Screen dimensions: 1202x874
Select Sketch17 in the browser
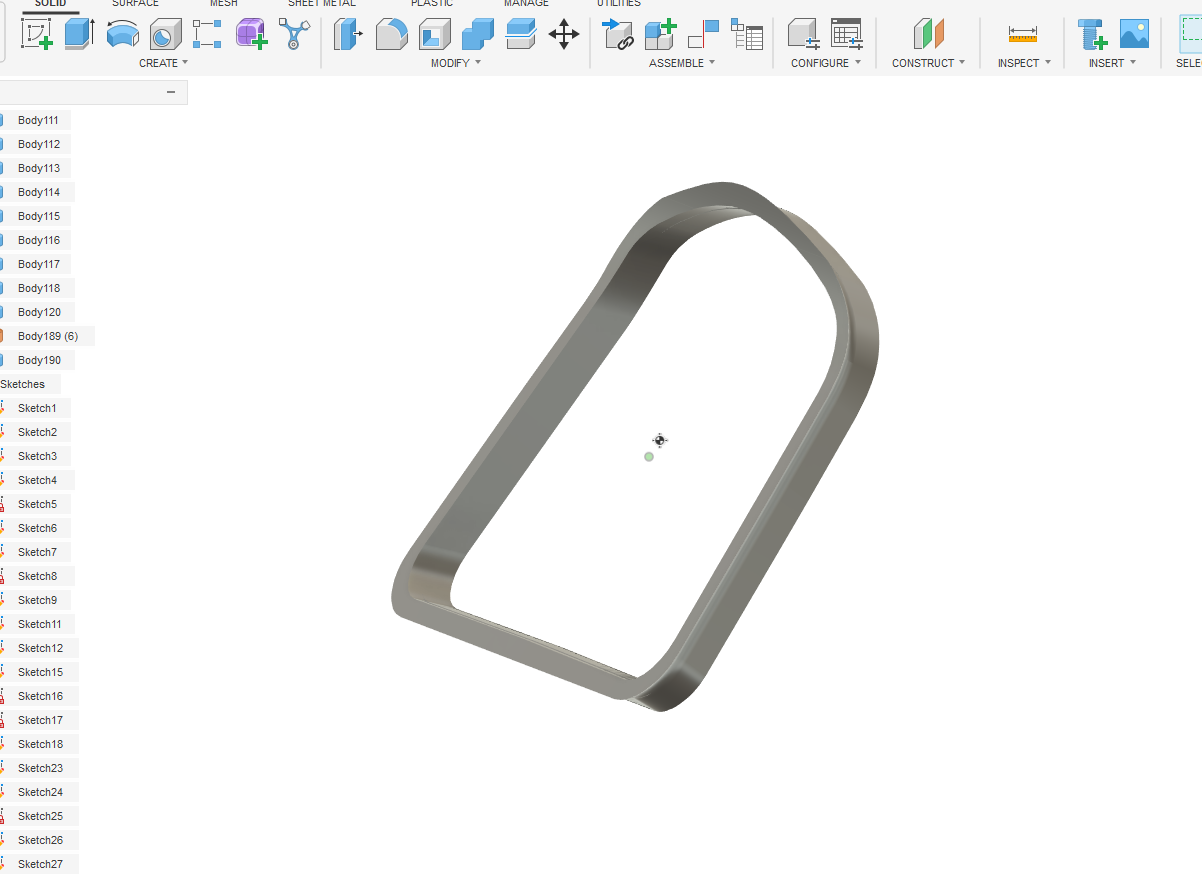pyautogui.click(x=40, y=720)
